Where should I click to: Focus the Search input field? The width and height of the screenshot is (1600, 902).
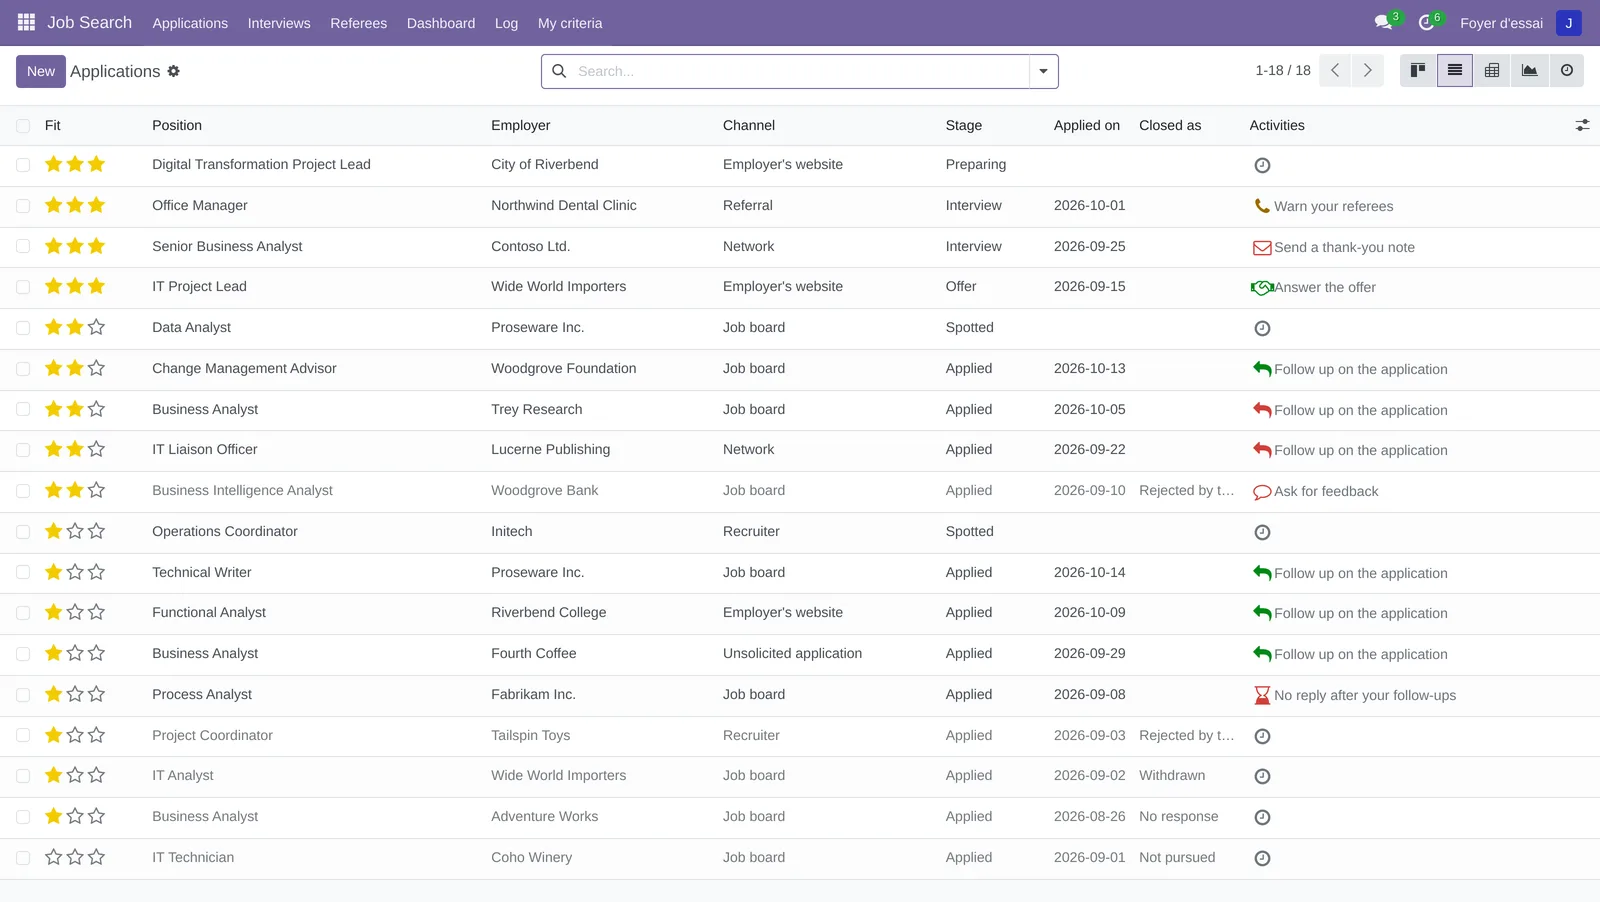[x=800, y=71]
